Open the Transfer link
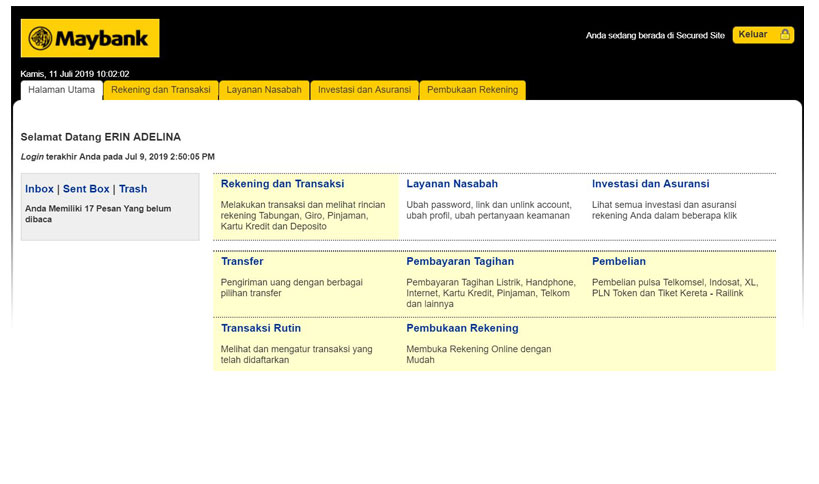This screenshot has width=819, height=484. (x=242, y=261)
